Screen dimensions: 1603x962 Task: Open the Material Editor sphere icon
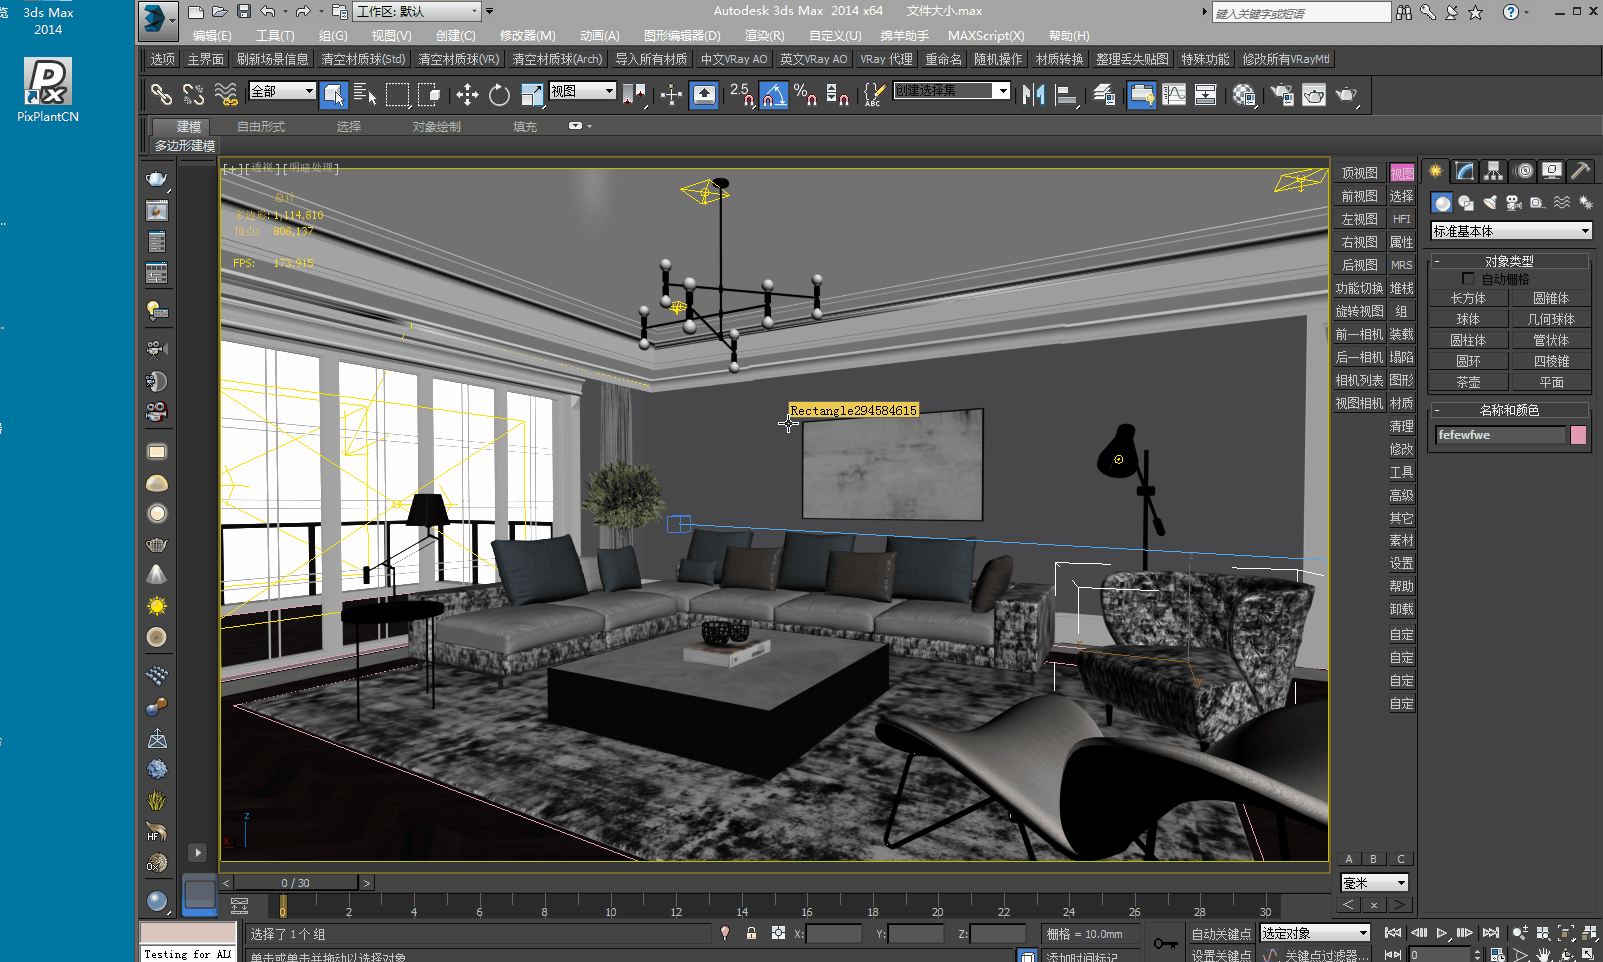tap(1244, 94)
